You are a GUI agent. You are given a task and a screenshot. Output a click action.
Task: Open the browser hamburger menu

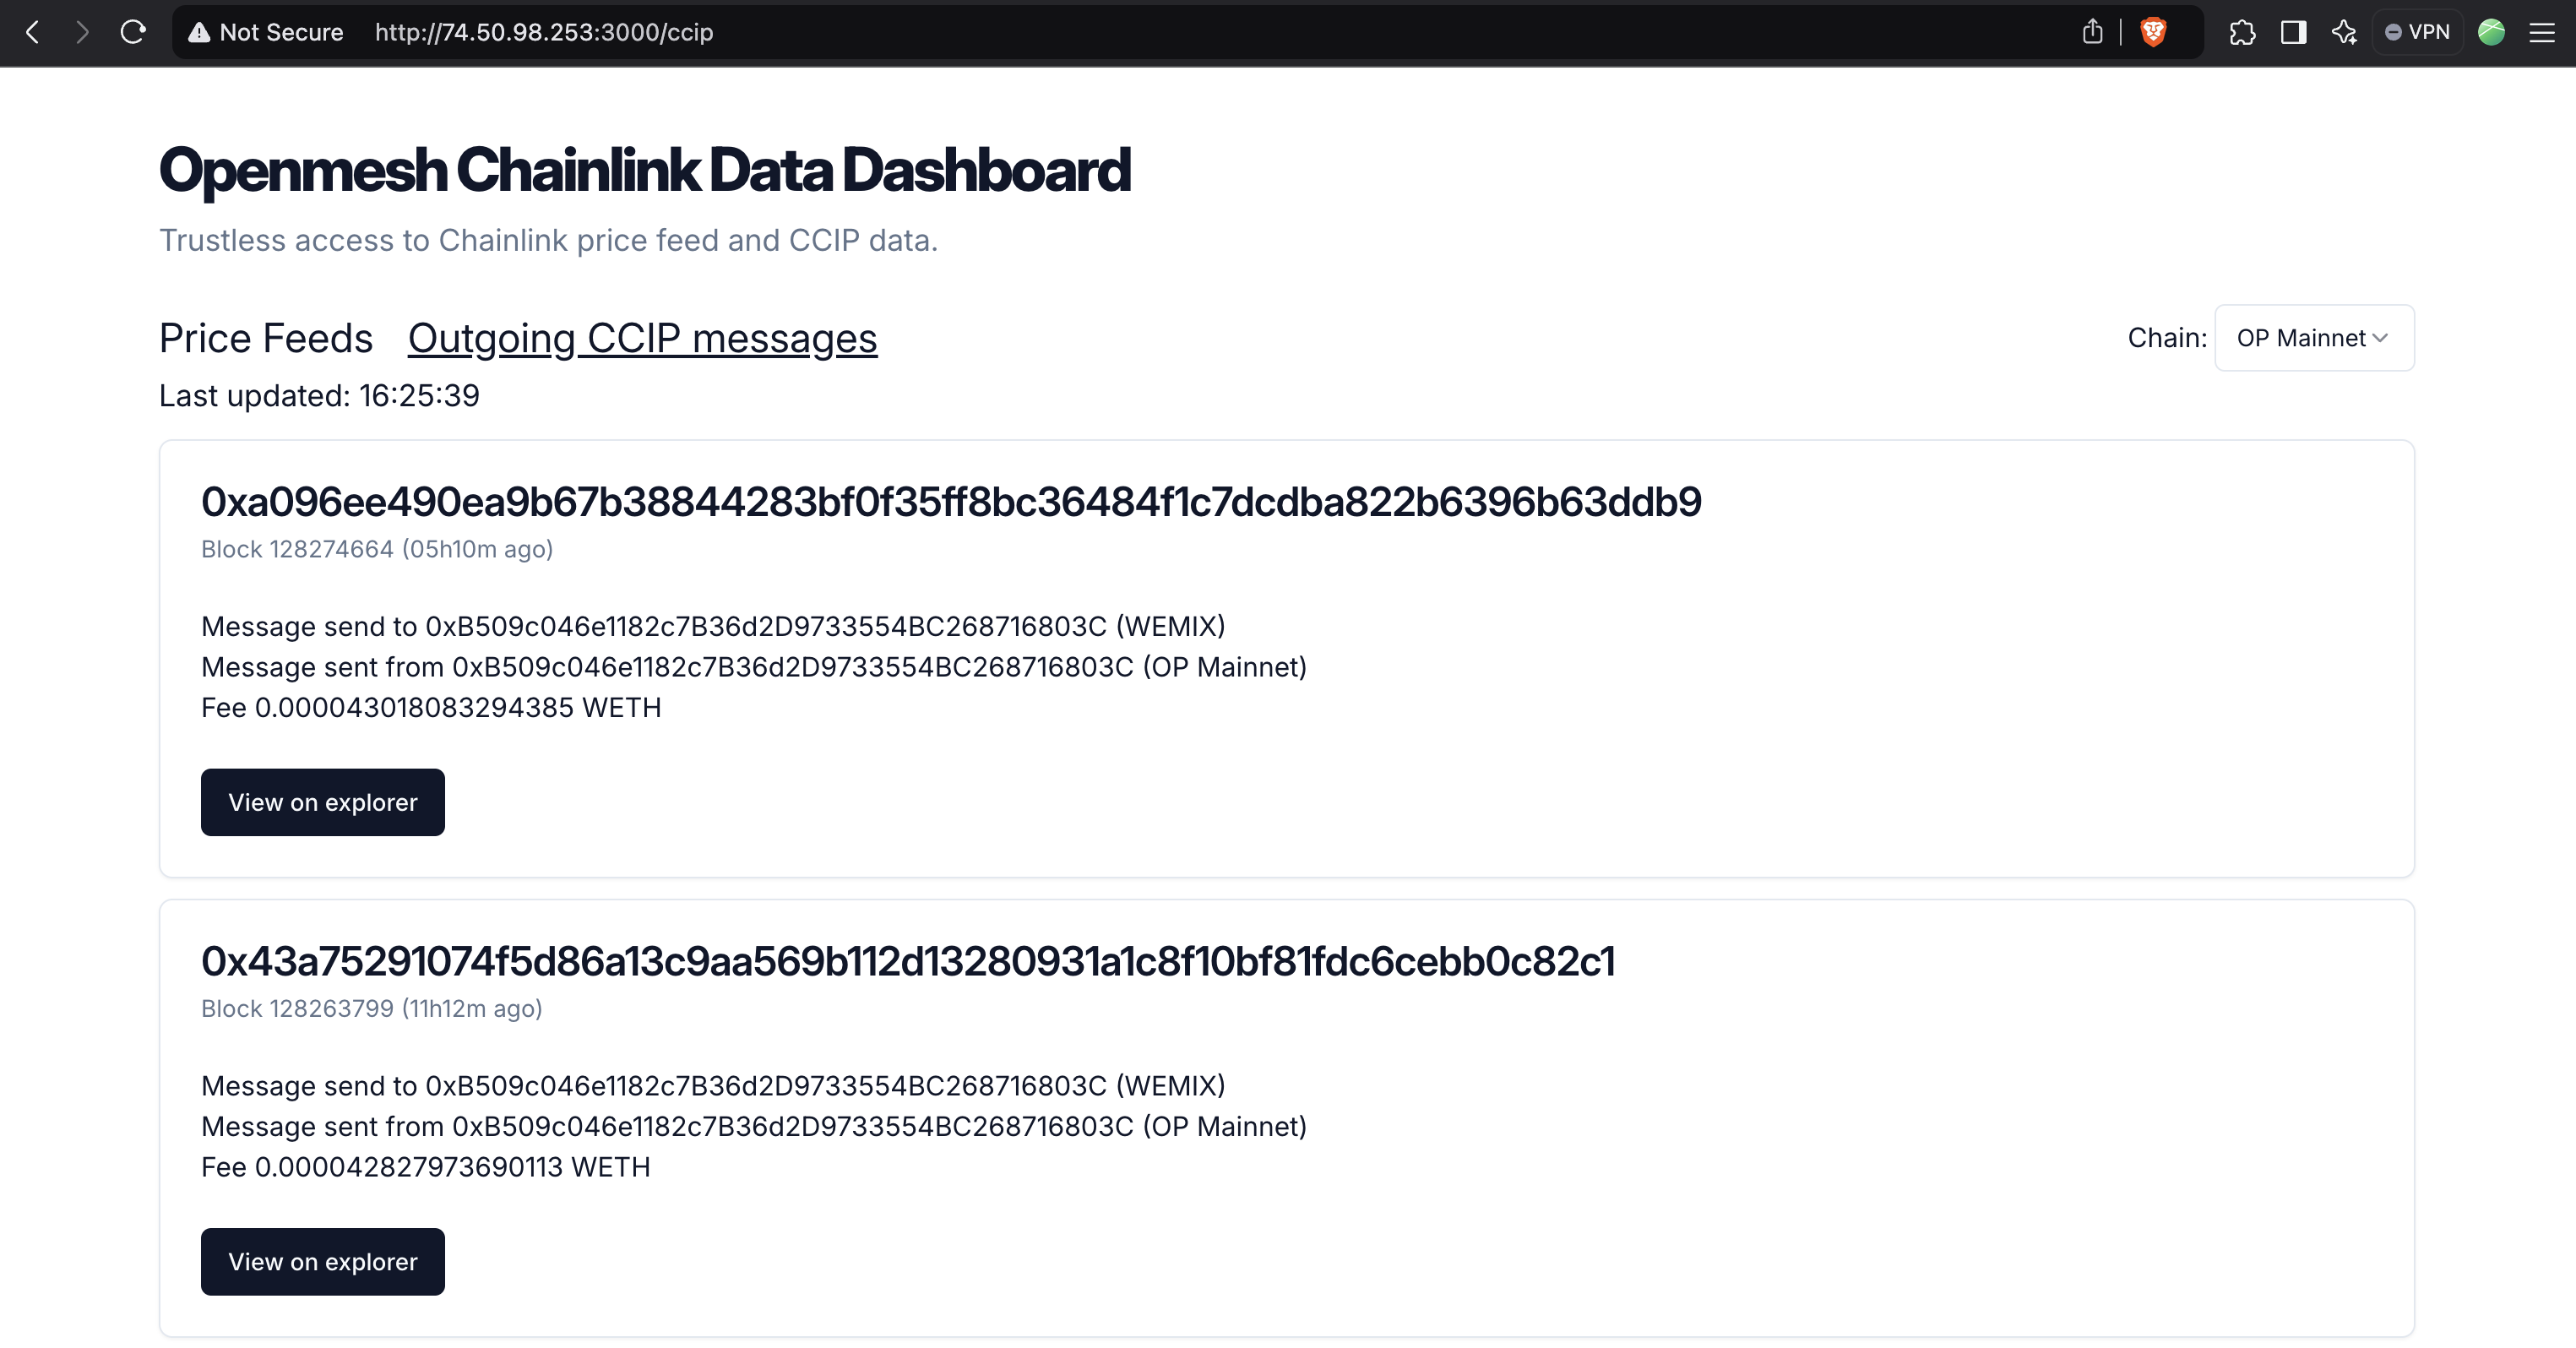[x=2541, y=33]
